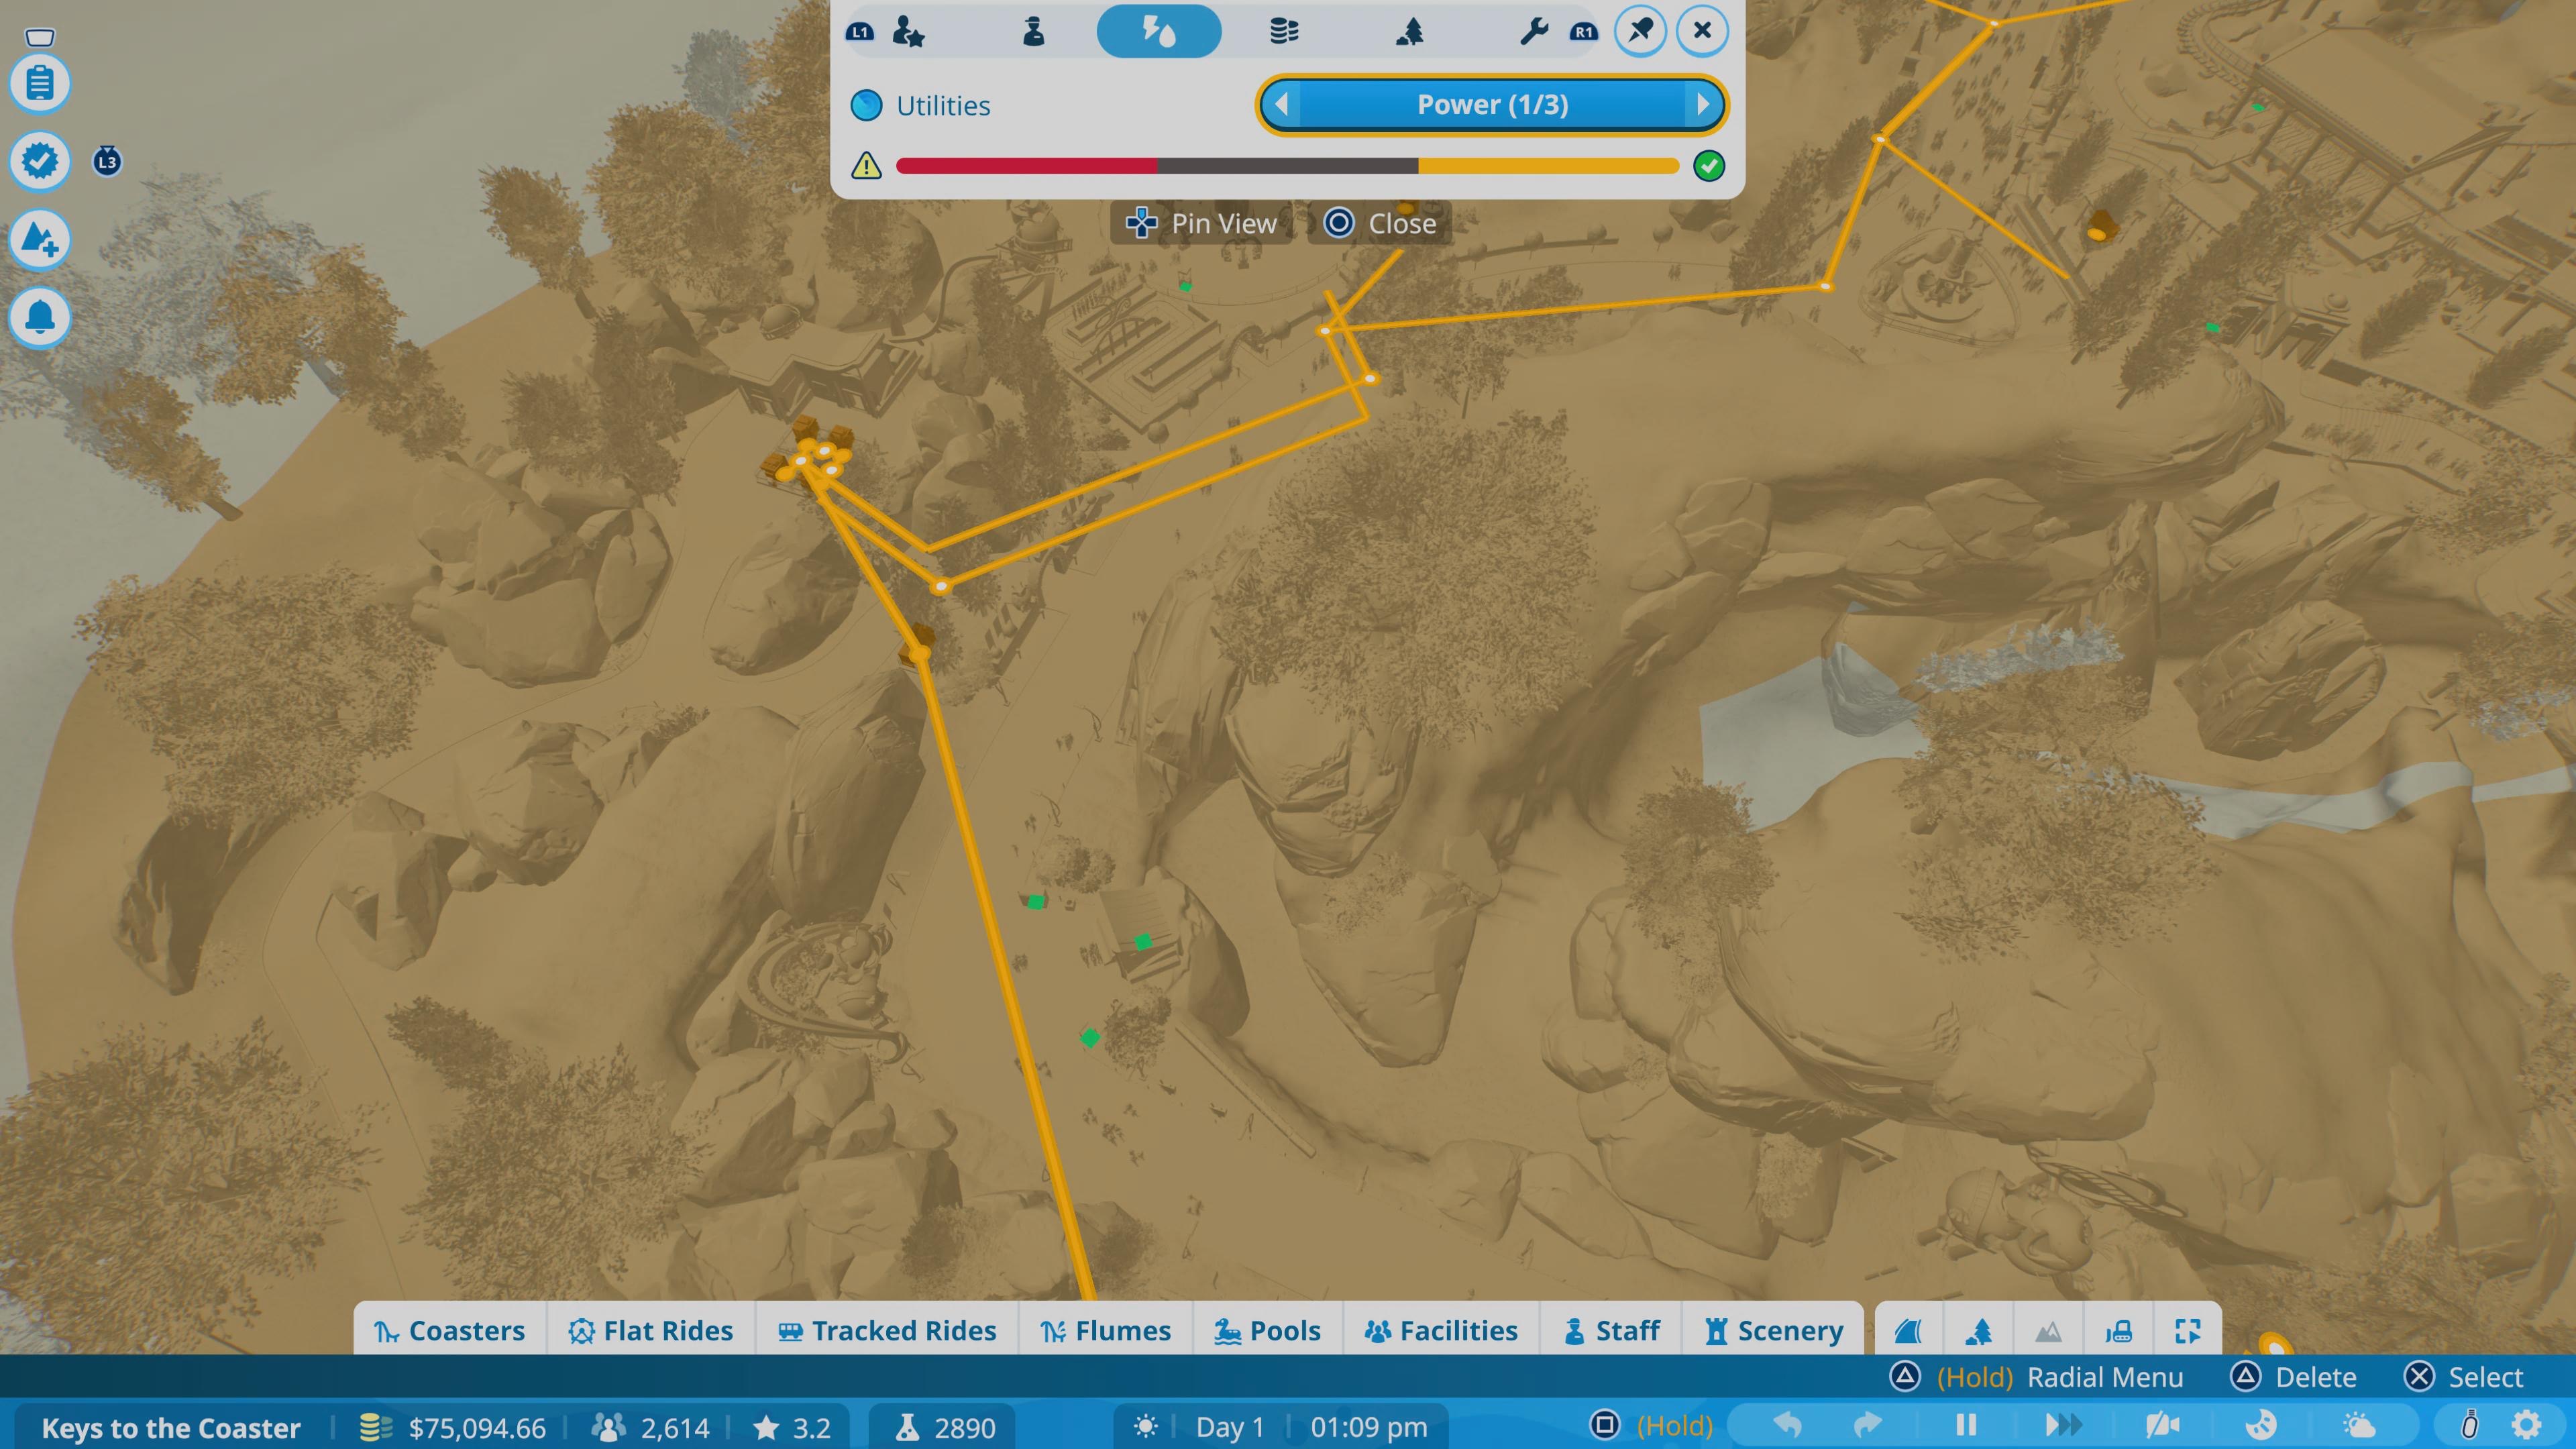
Task: Click the Pin View button
Action: coord(1202,223)
